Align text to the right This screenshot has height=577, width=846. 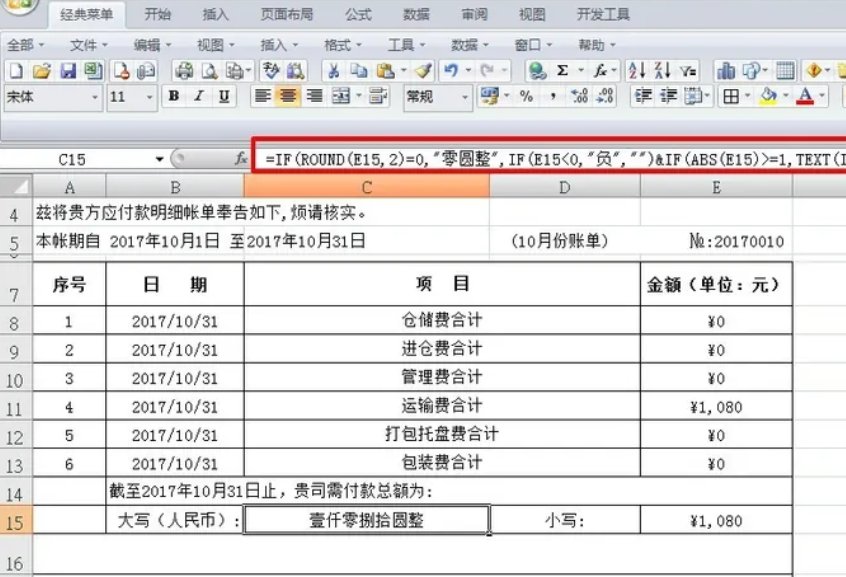[x=313, y=97]
